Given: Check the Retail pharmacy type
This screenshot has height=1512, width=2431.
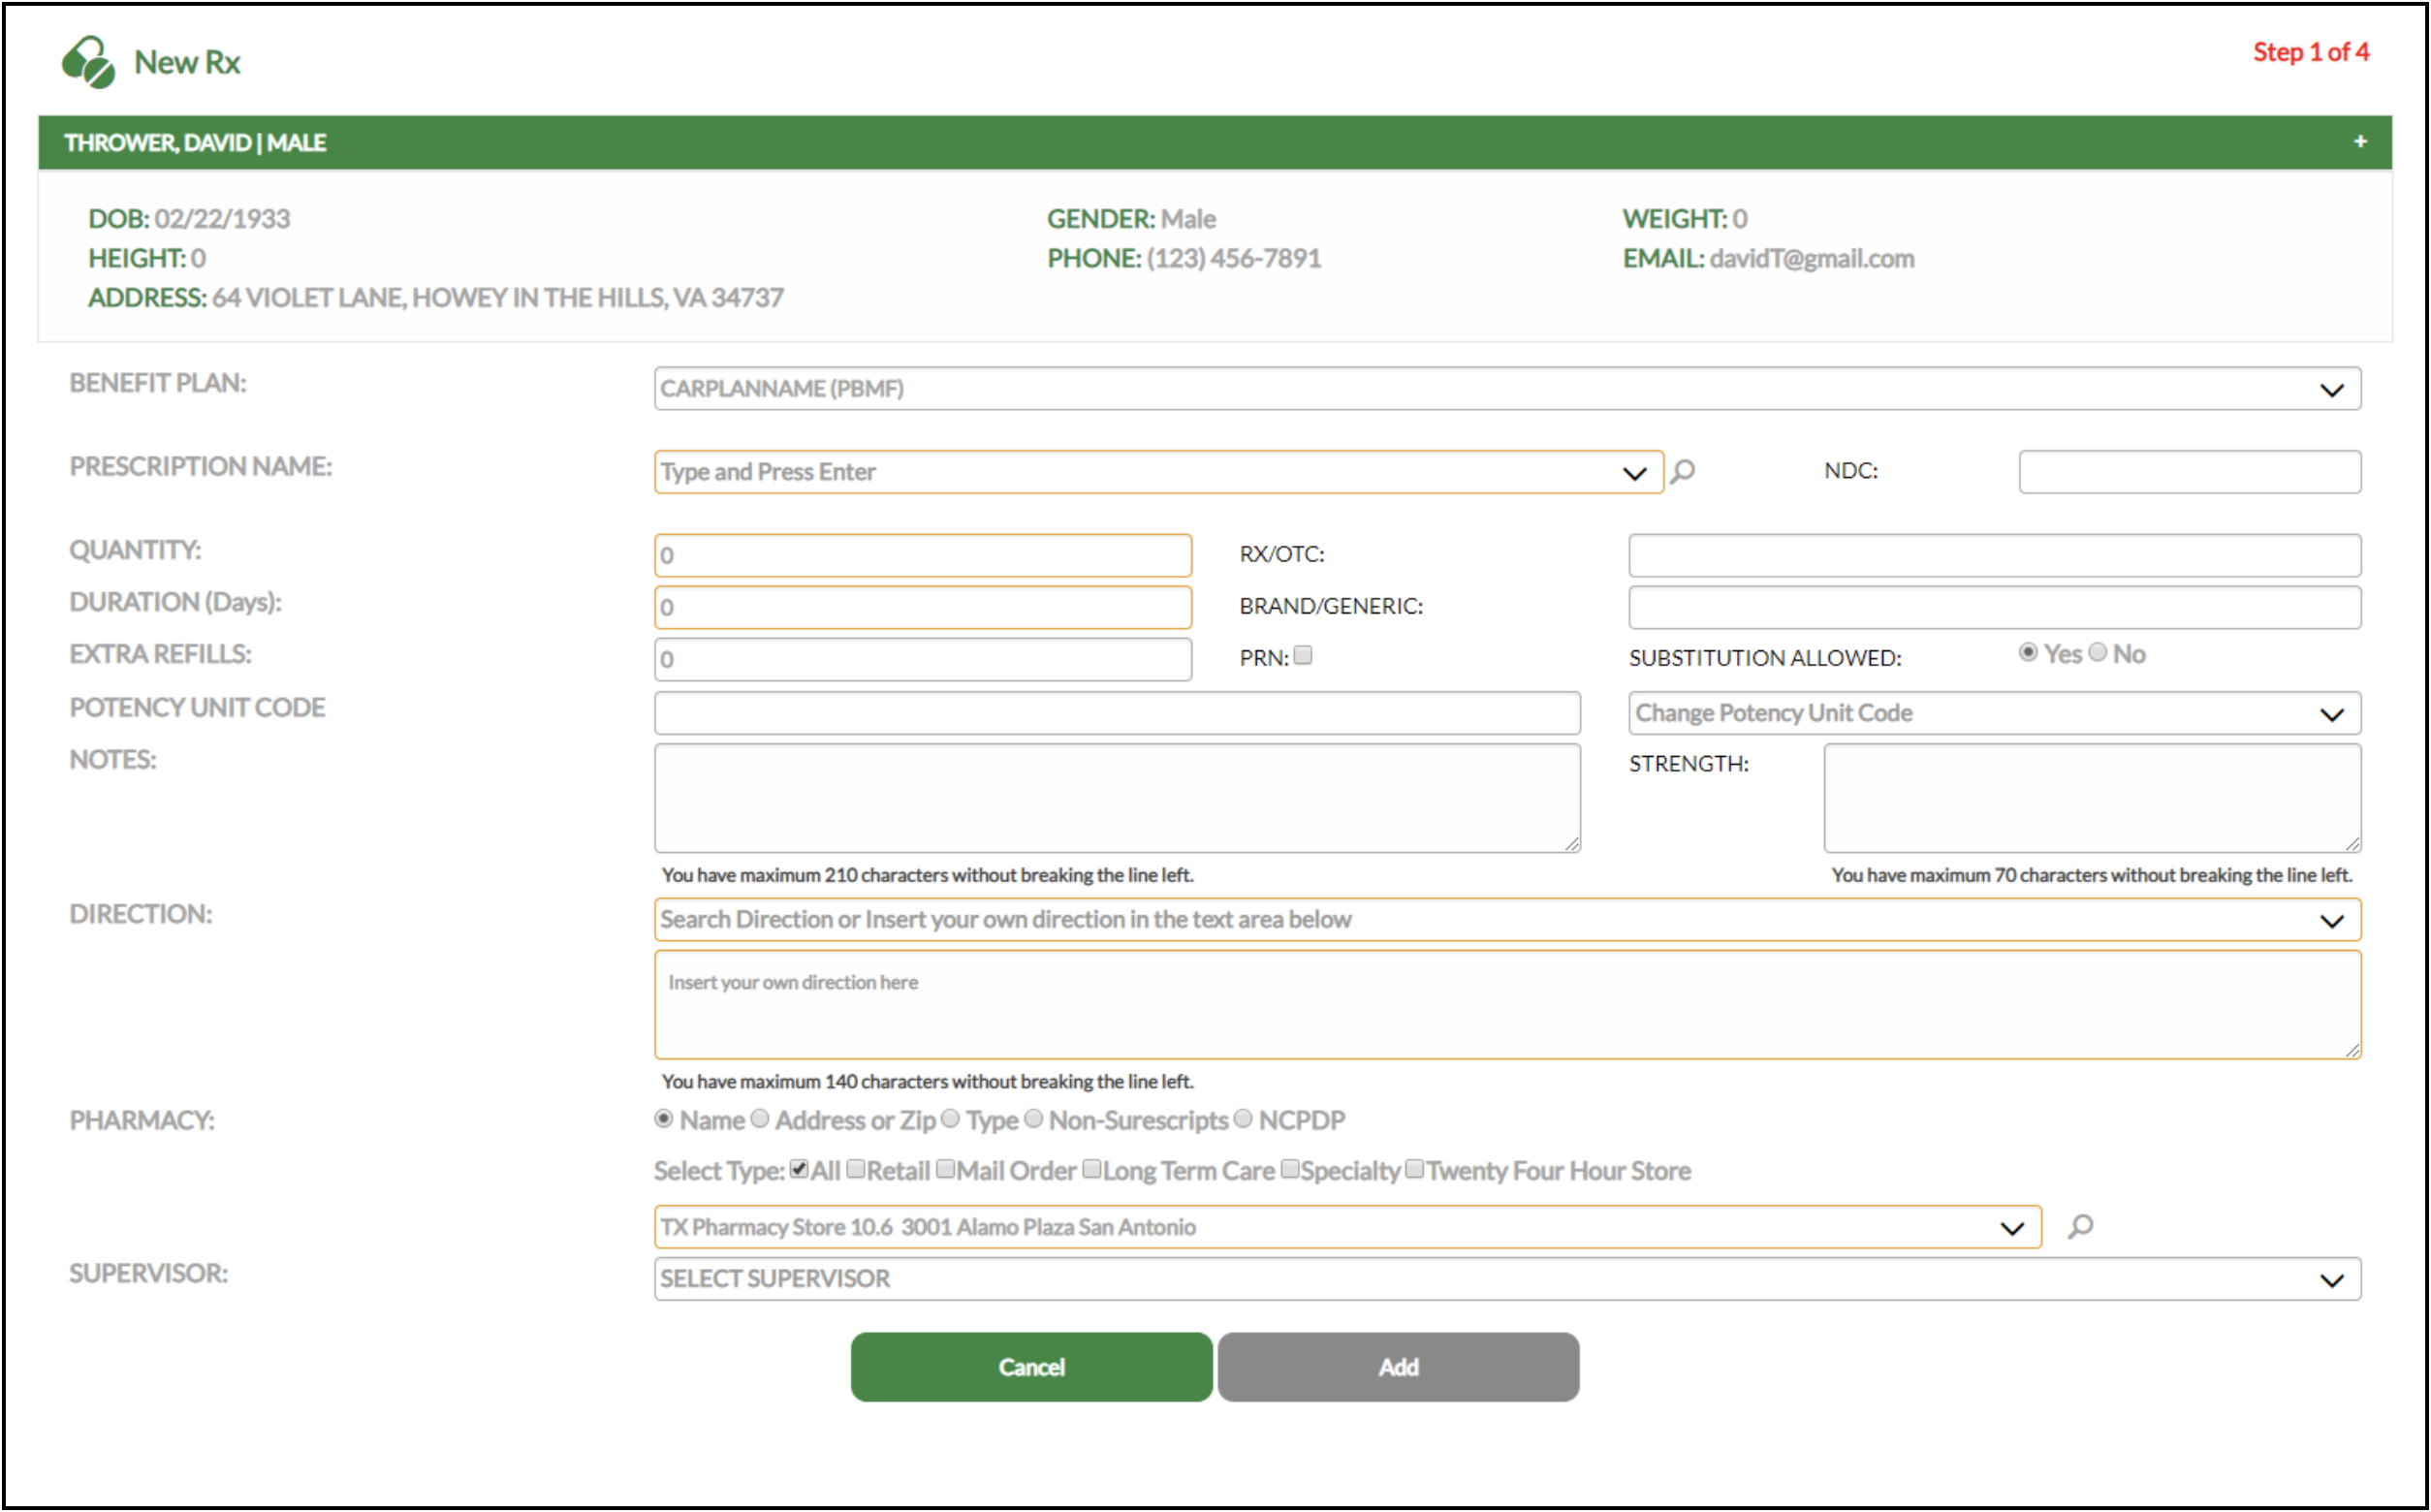Looking at the screenshot, I should [857, 1168].
